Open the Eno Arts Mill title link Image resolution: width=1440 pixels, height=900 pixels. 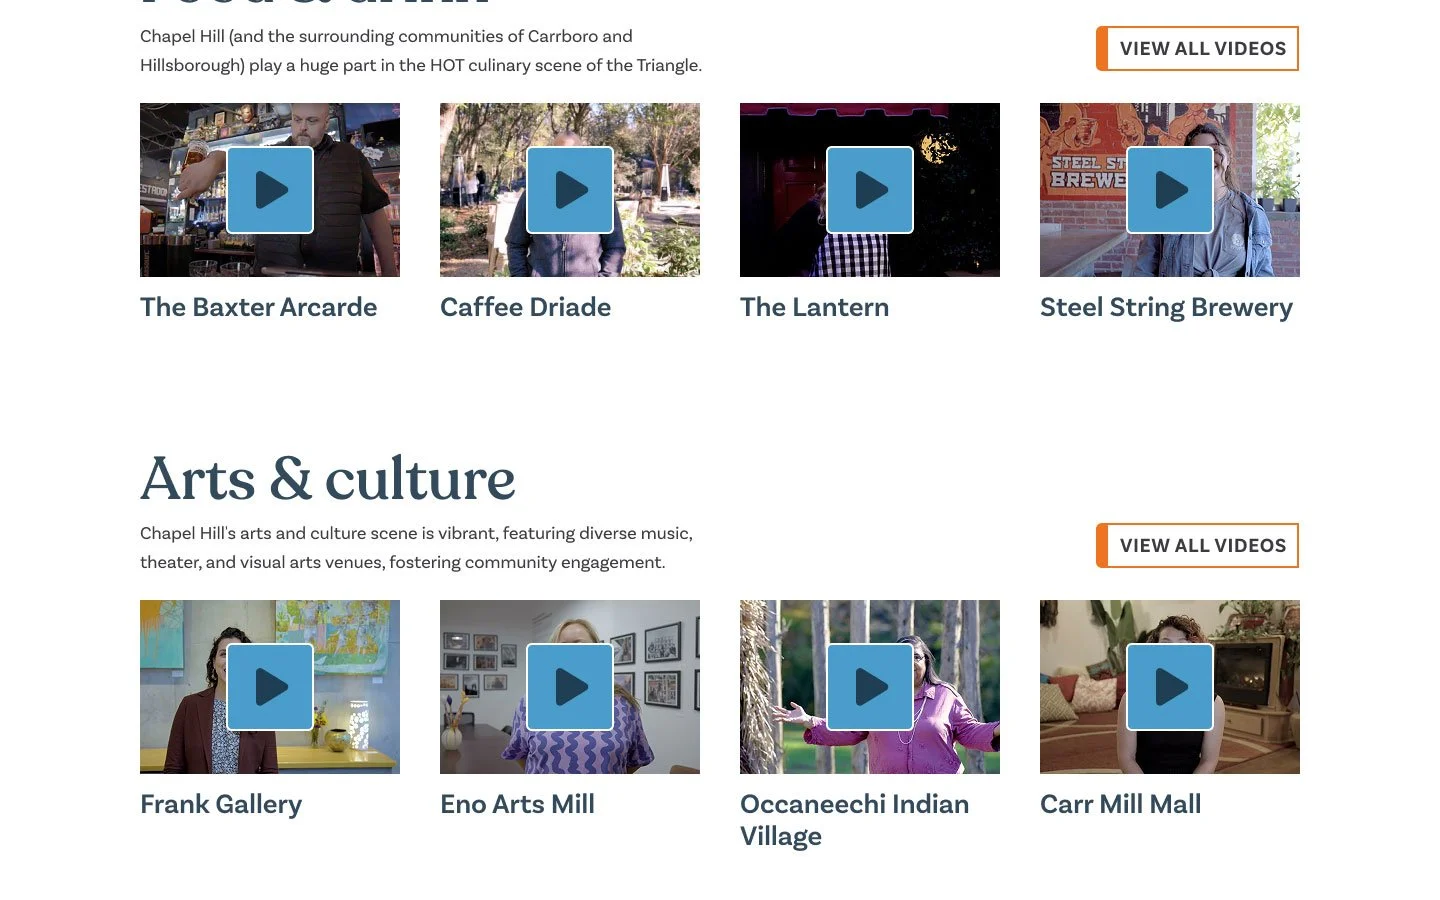pyautogui.click(x=517, y=804)
